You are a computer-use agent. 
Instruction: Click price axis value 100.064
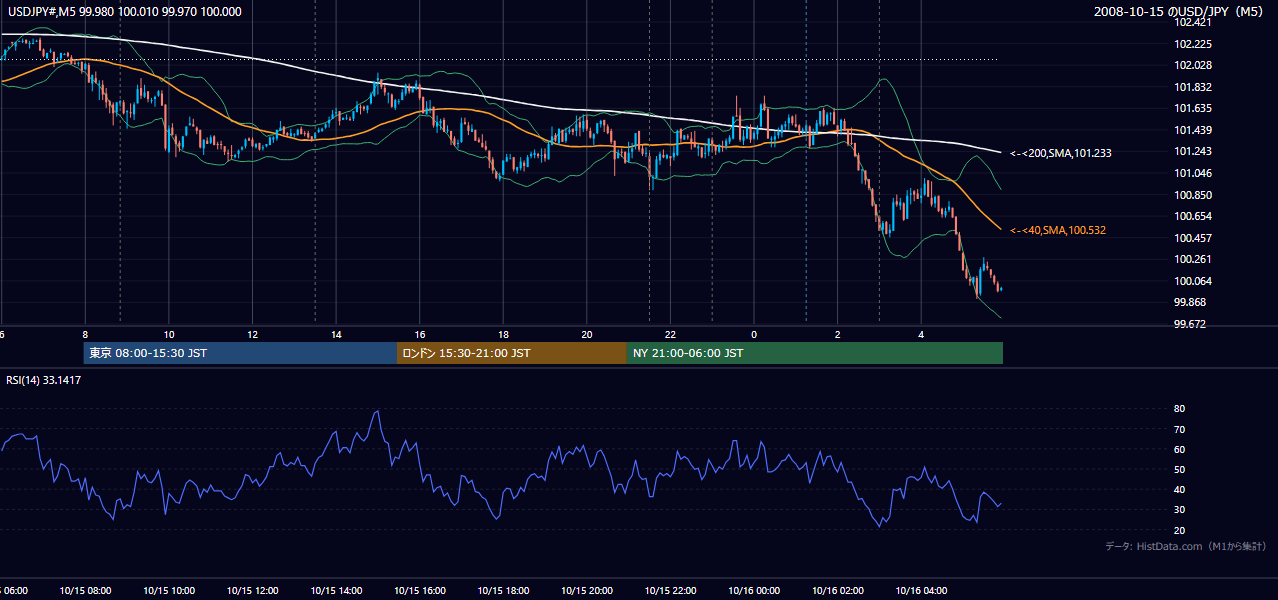click(x=1192, y=281)
